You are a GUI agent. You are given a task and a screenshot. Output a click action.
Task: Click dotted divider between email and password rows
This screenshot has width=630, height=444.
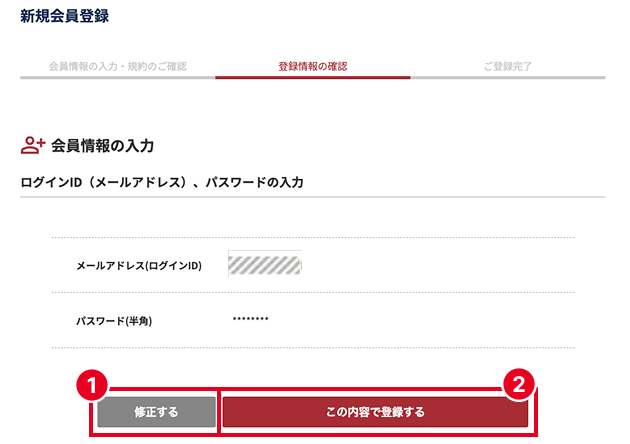click(312, 292)
